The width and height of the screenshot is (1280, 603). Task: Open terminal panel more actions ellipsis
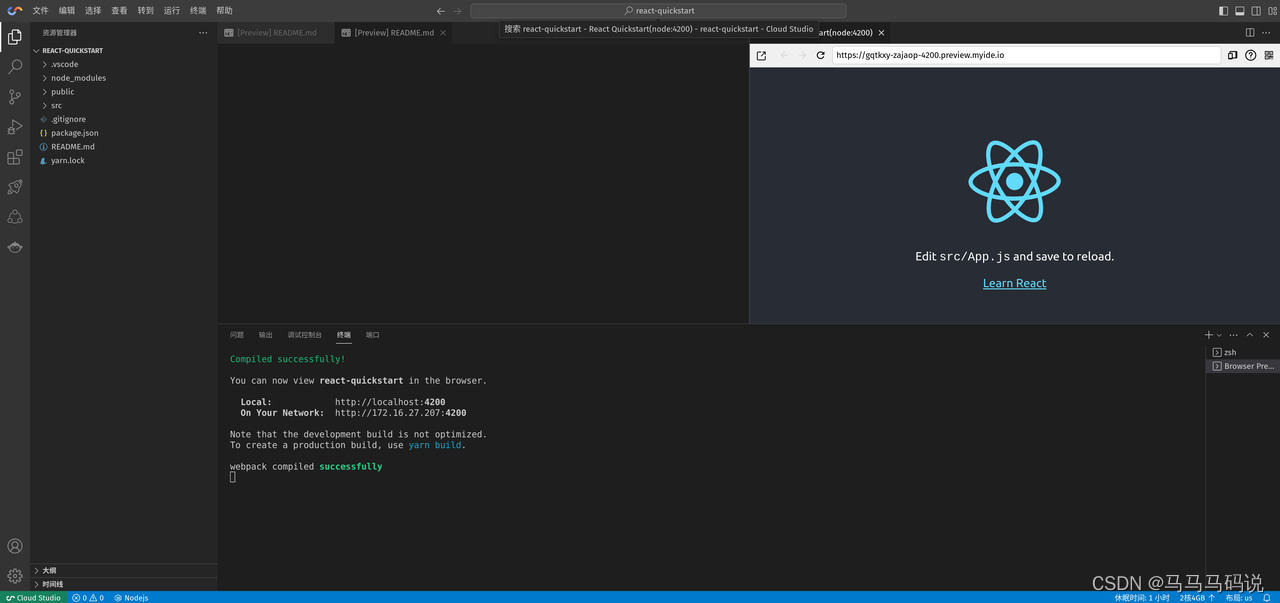(1233, 335)
